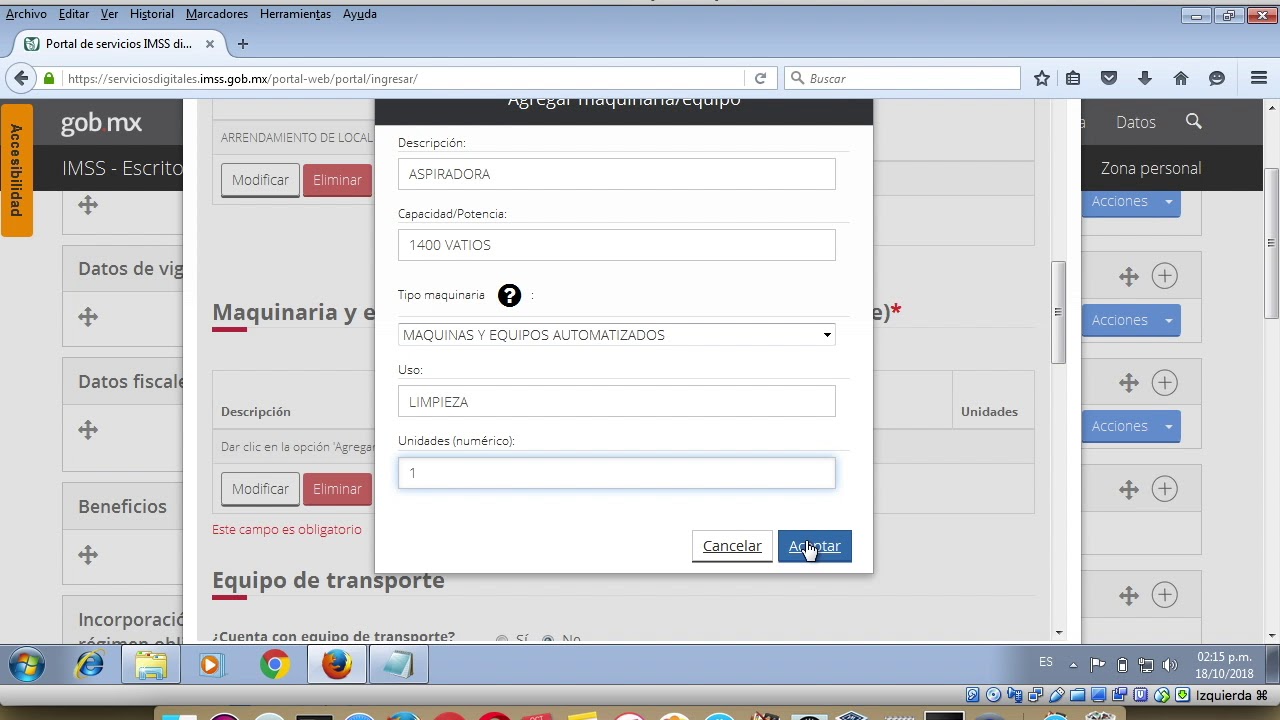This screenshot has height=720, width=1280.
Task: Click the volume speaker tray icon
Action: 1171,665
